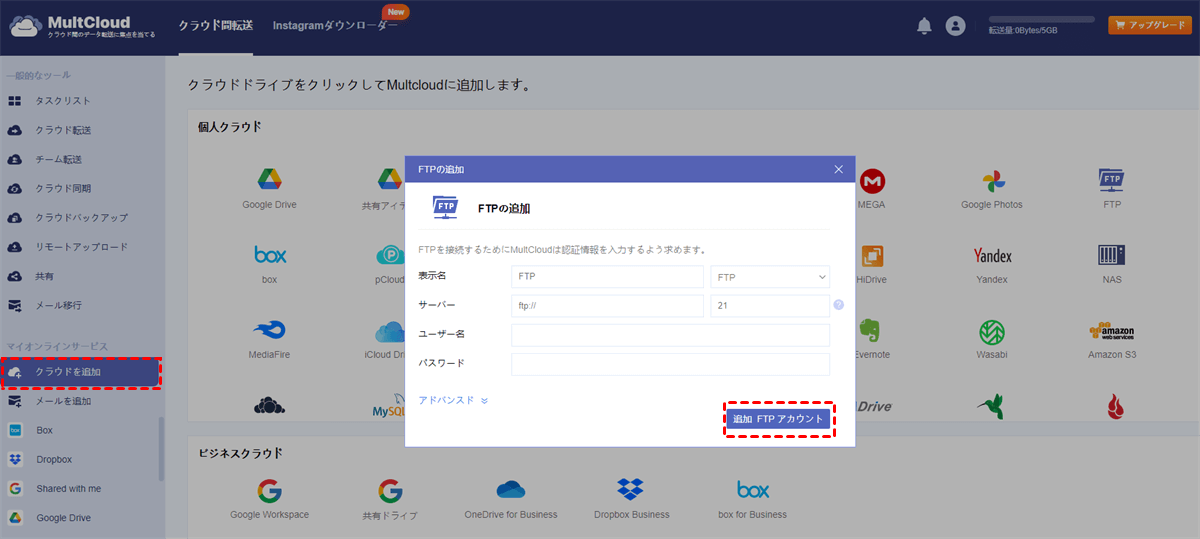Click the server port help icon
This screenshot has height=539, width=1200.
click(839, 305)
